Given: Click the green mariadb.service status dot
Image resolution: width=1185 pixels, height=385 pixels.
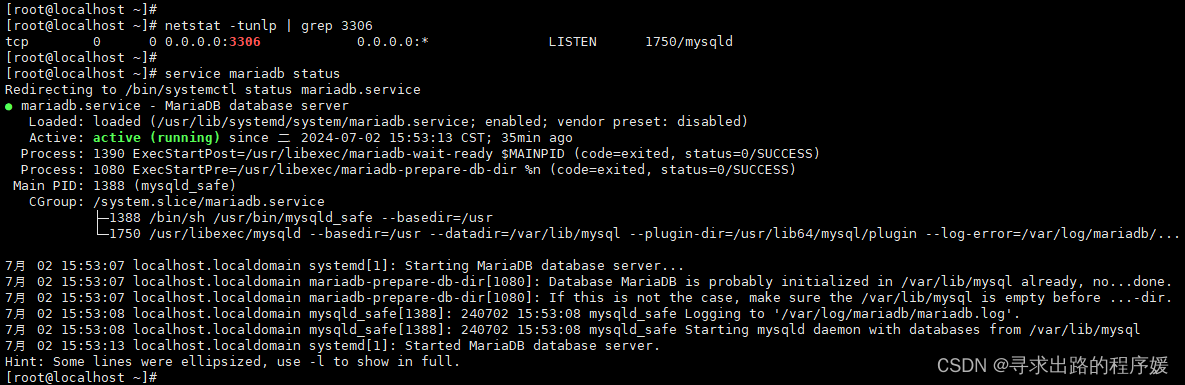Looking at the screenshot, I should (8, 106).
